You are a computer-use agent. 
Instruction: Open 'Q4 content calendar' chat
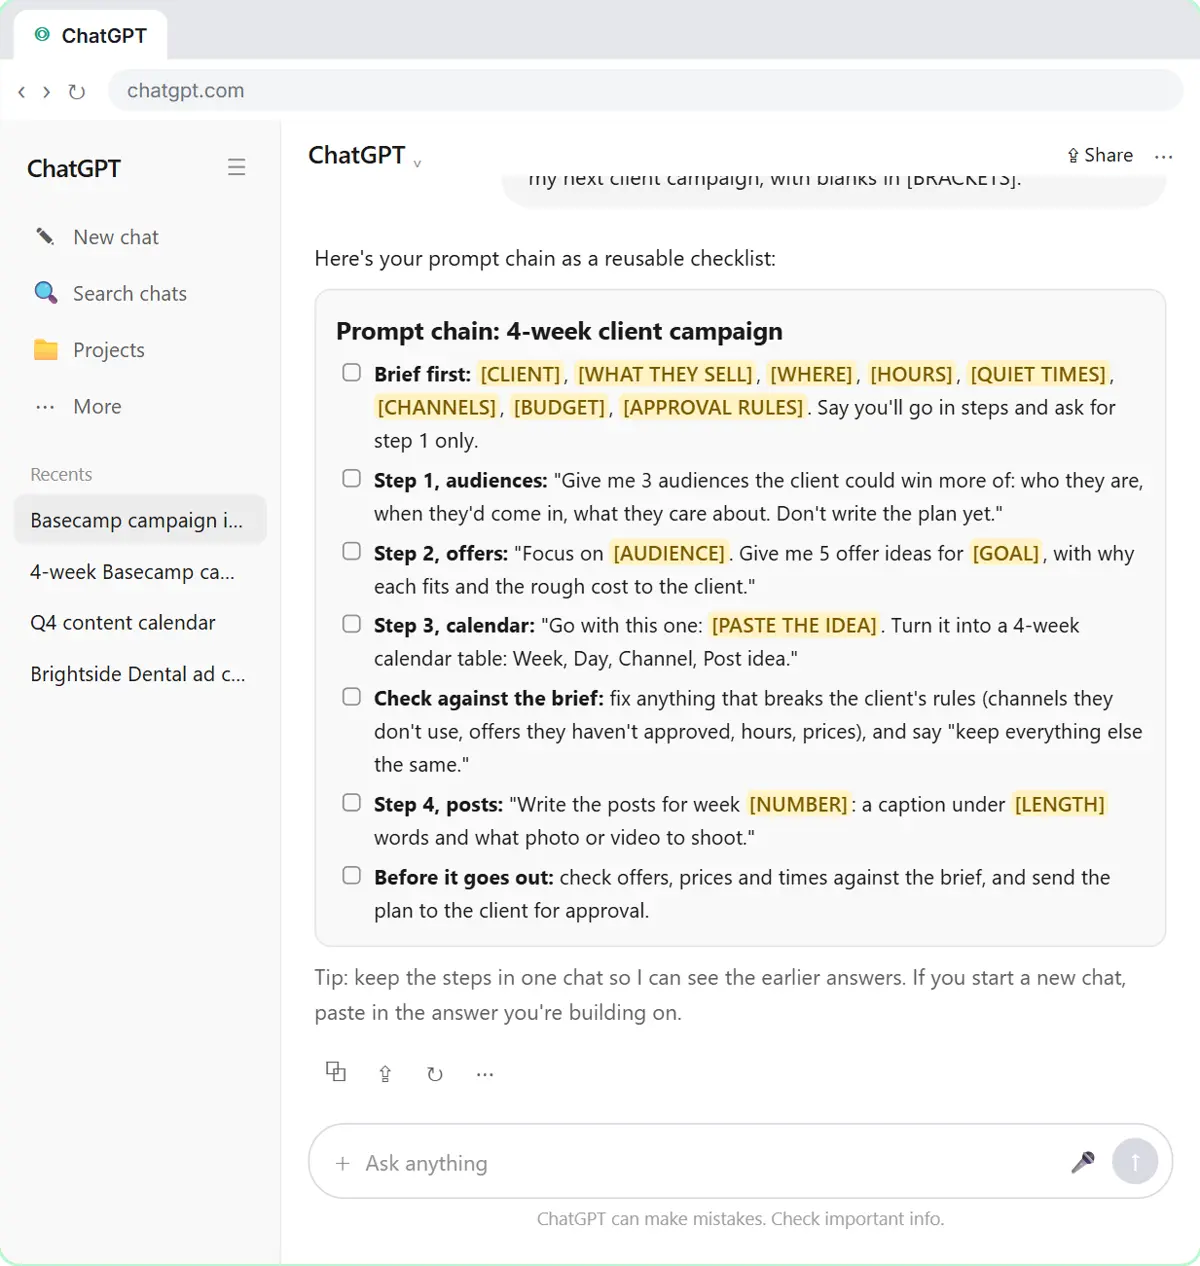140,623
